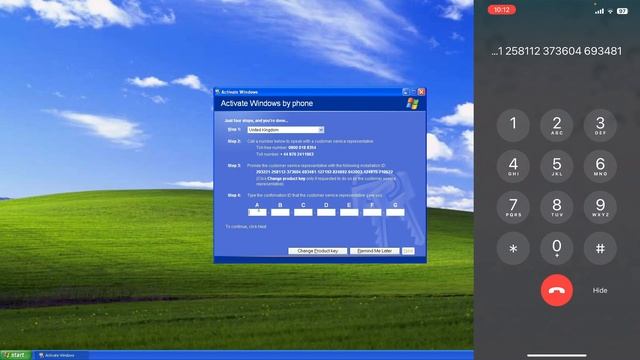Click the toll number in Step 2
This screenshot has height=360, width=640.
297,154
